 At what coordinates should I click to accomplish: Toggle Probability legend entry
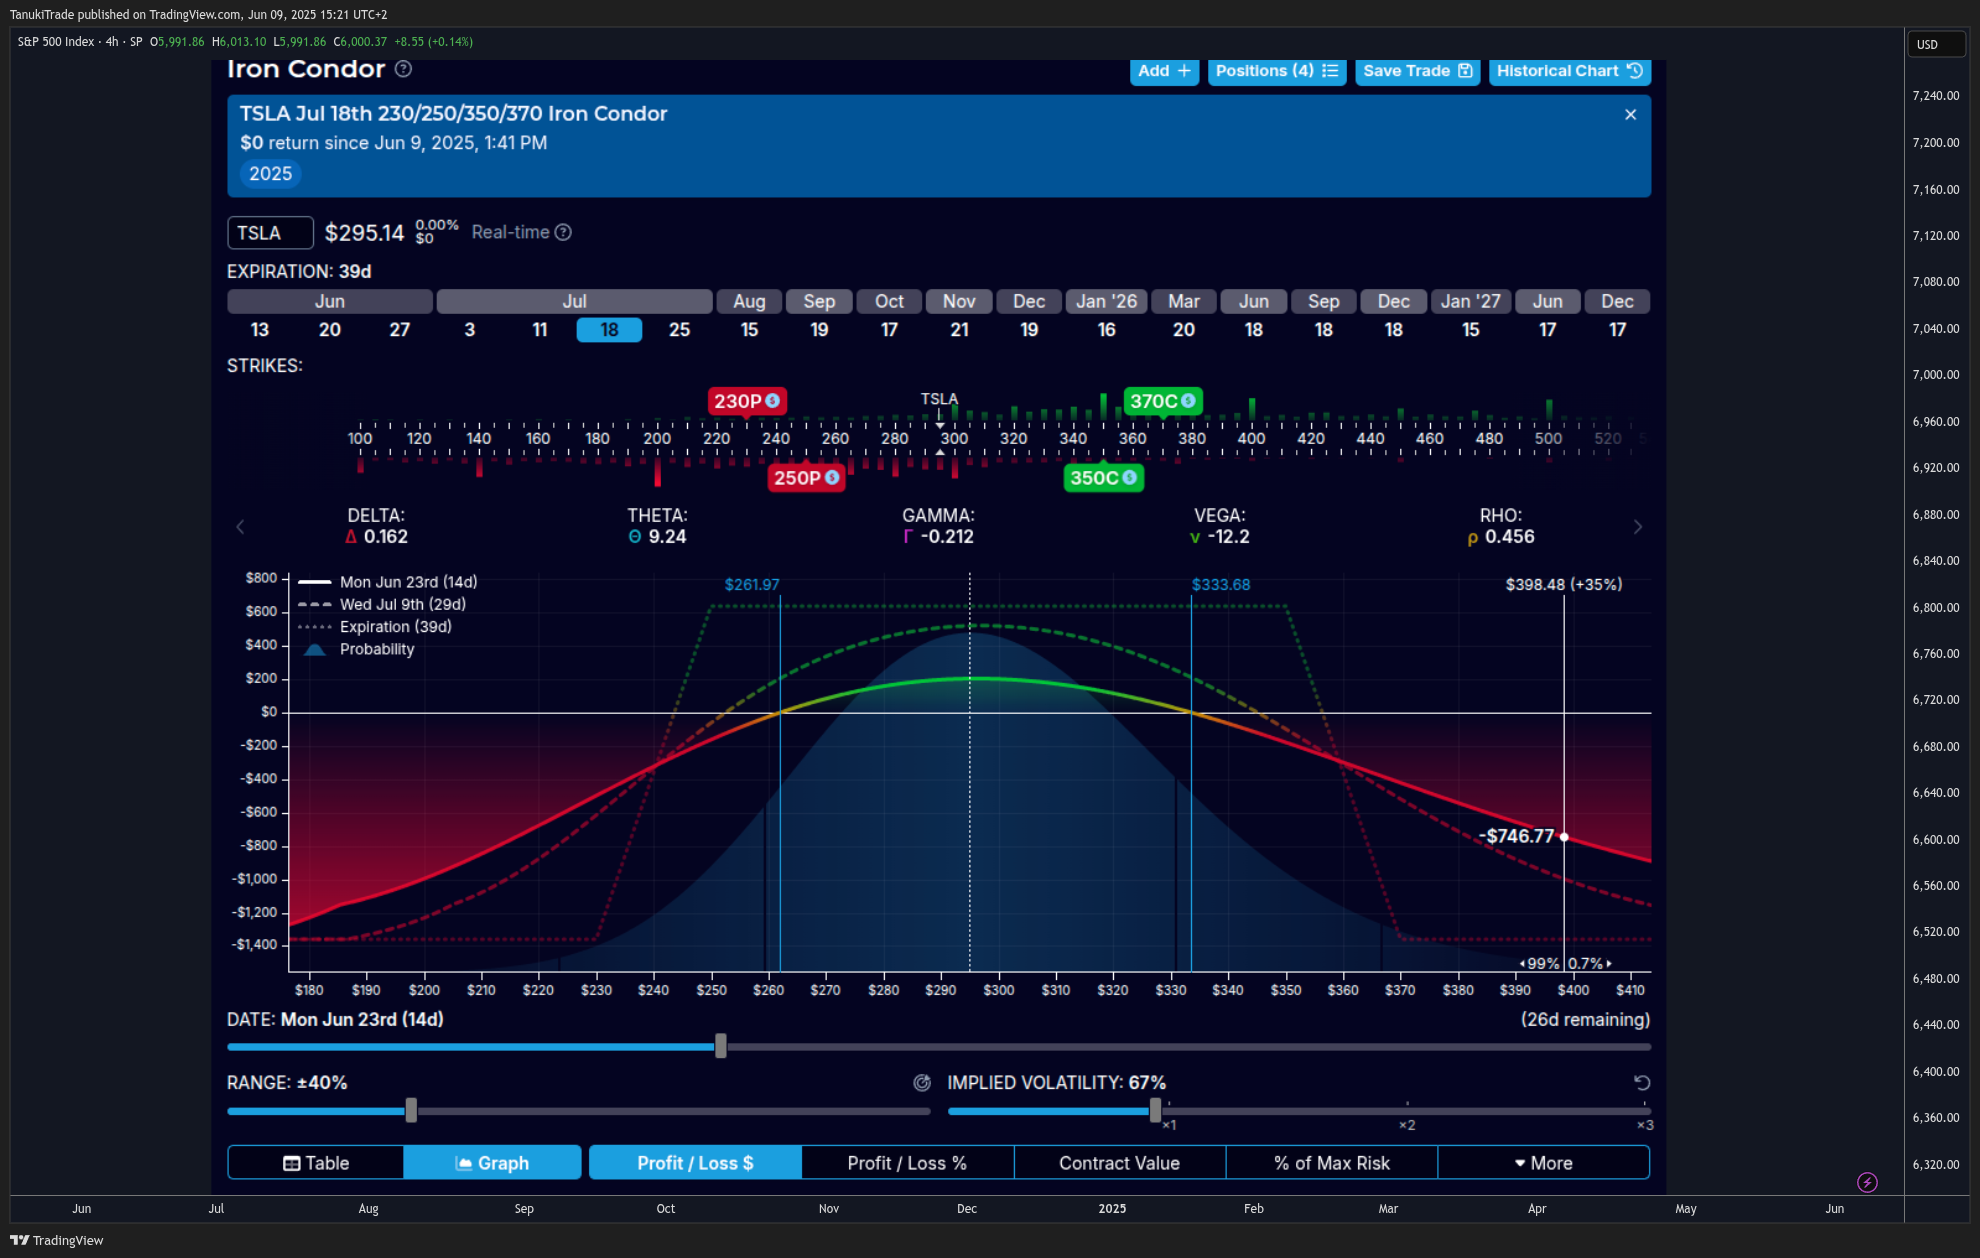358,649
